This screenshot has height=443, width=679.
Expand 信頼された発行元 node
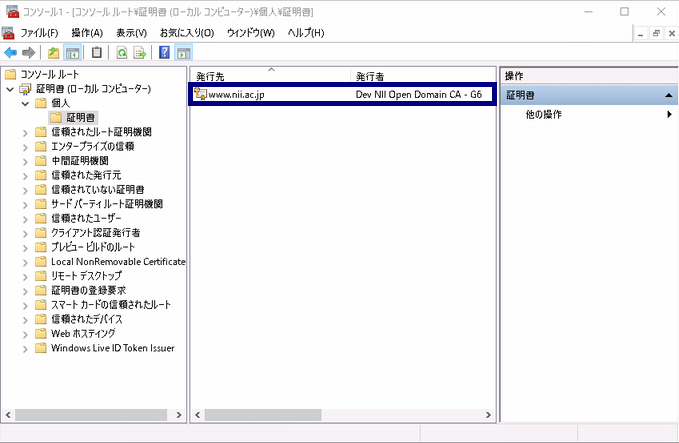[x=25, y=176]
